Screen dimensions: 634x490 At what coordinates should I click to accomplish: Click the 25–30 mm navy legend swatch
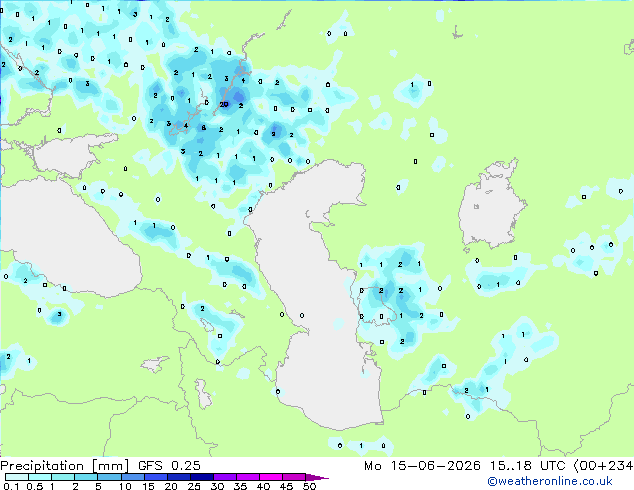coord(201,477)
